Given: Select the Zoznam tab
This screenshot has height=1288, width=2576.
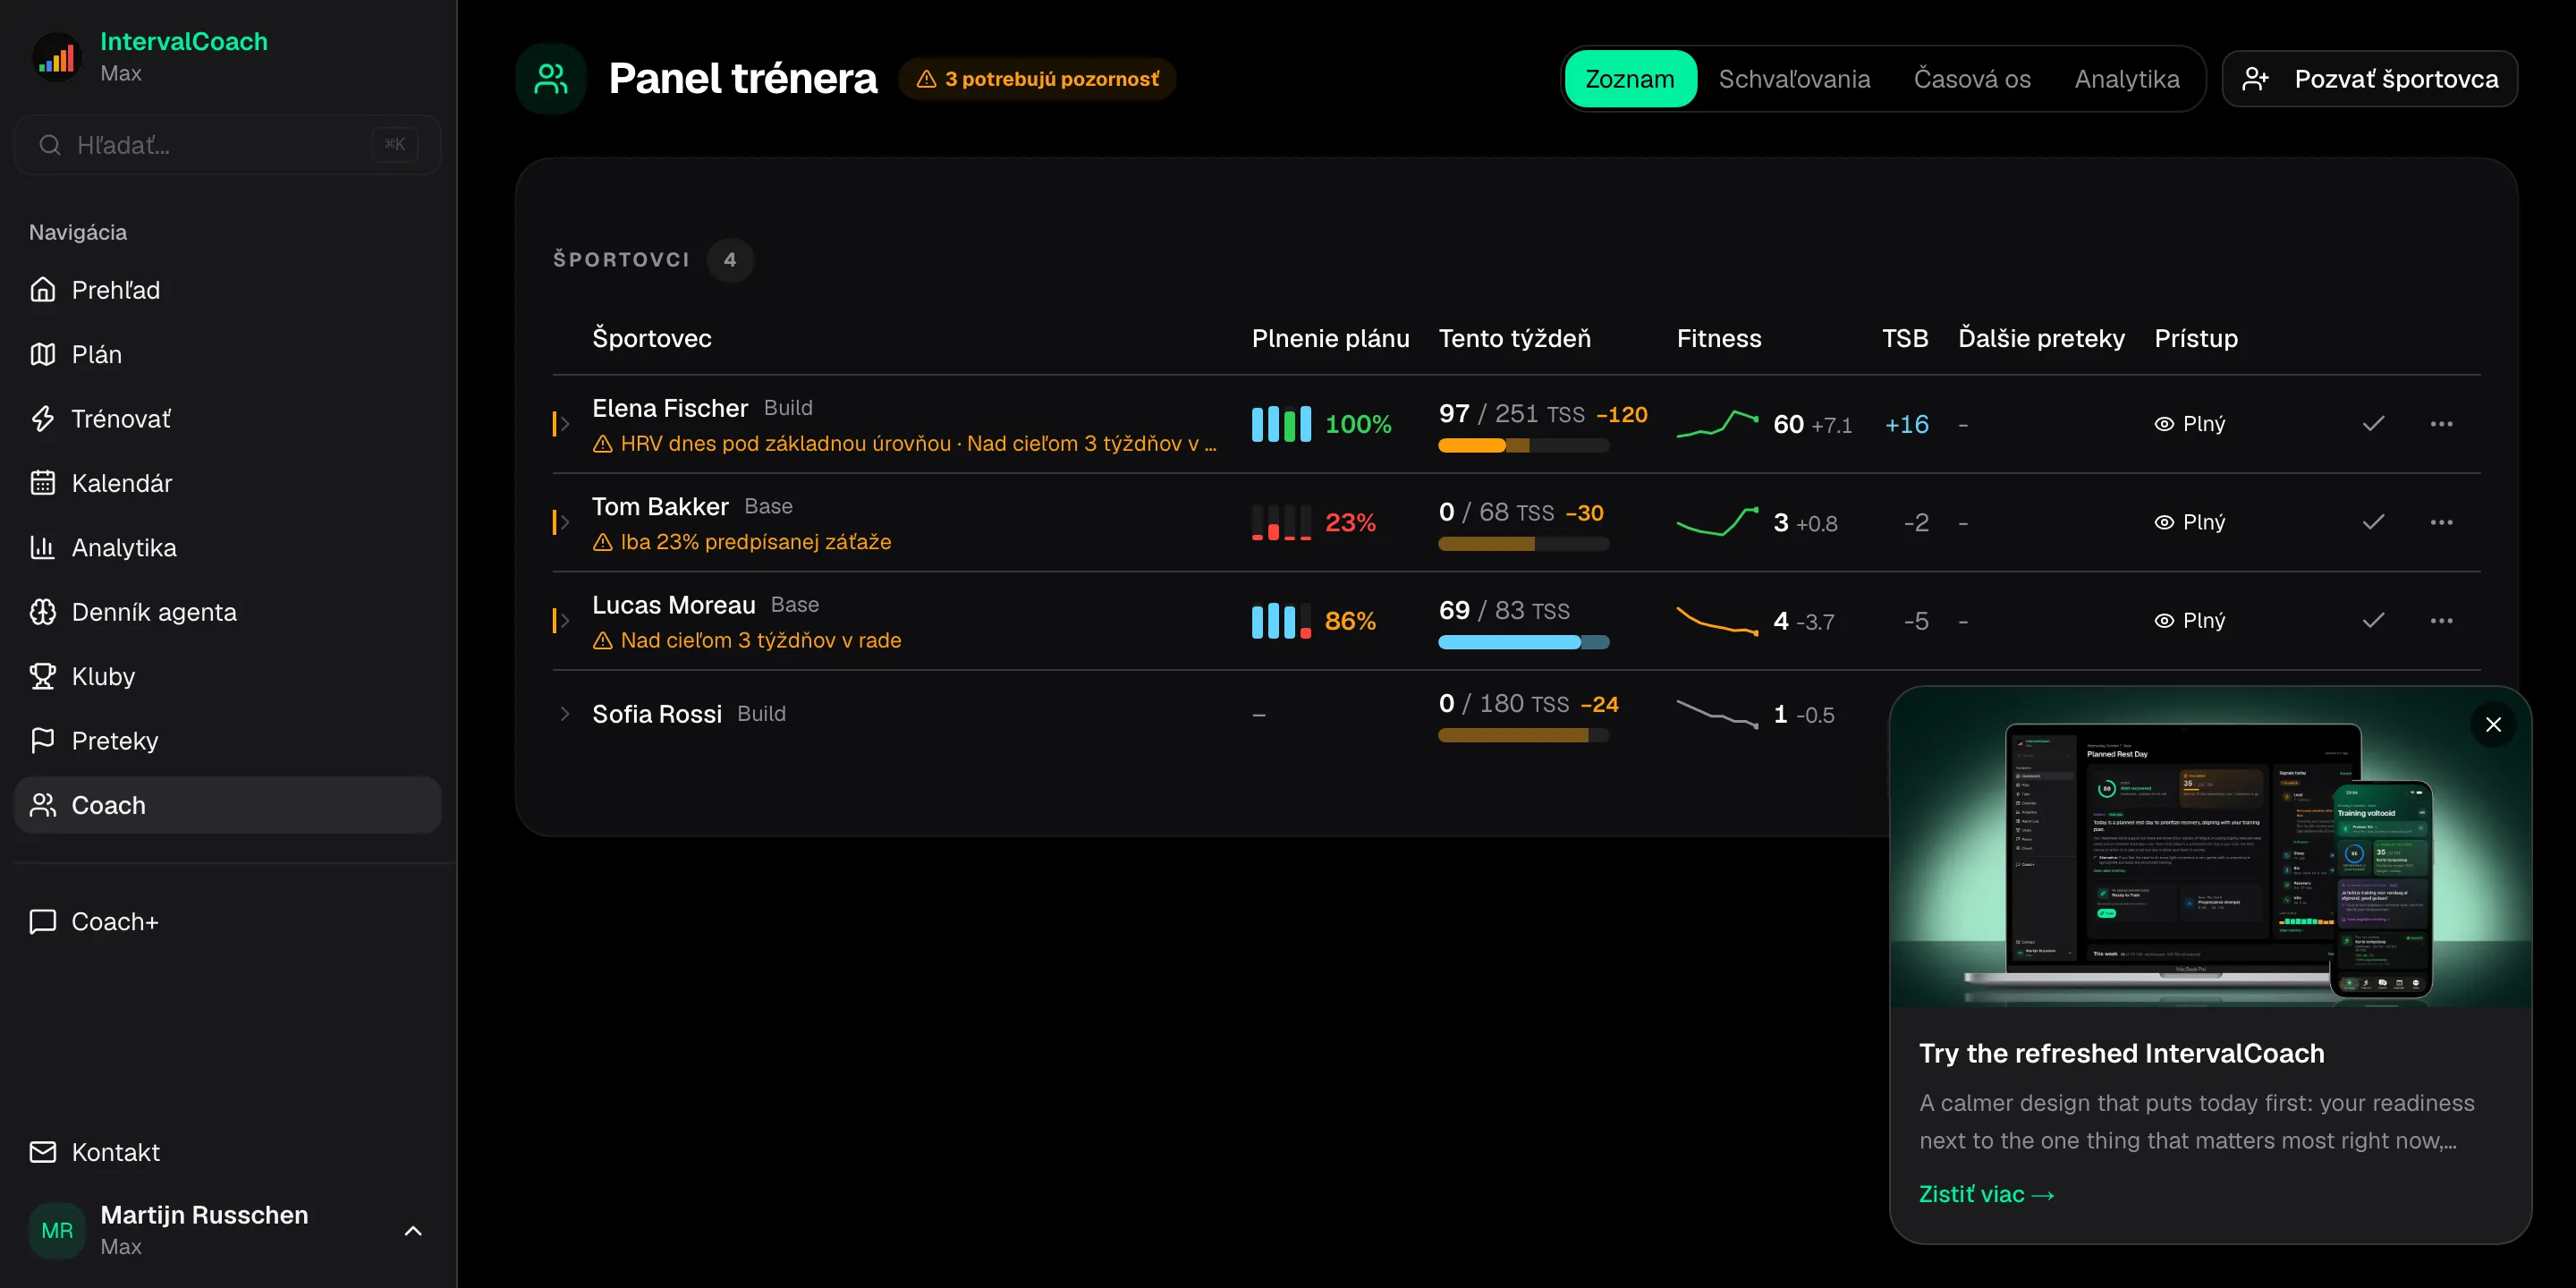Looking at the screenshot, I should point(1629,79).
